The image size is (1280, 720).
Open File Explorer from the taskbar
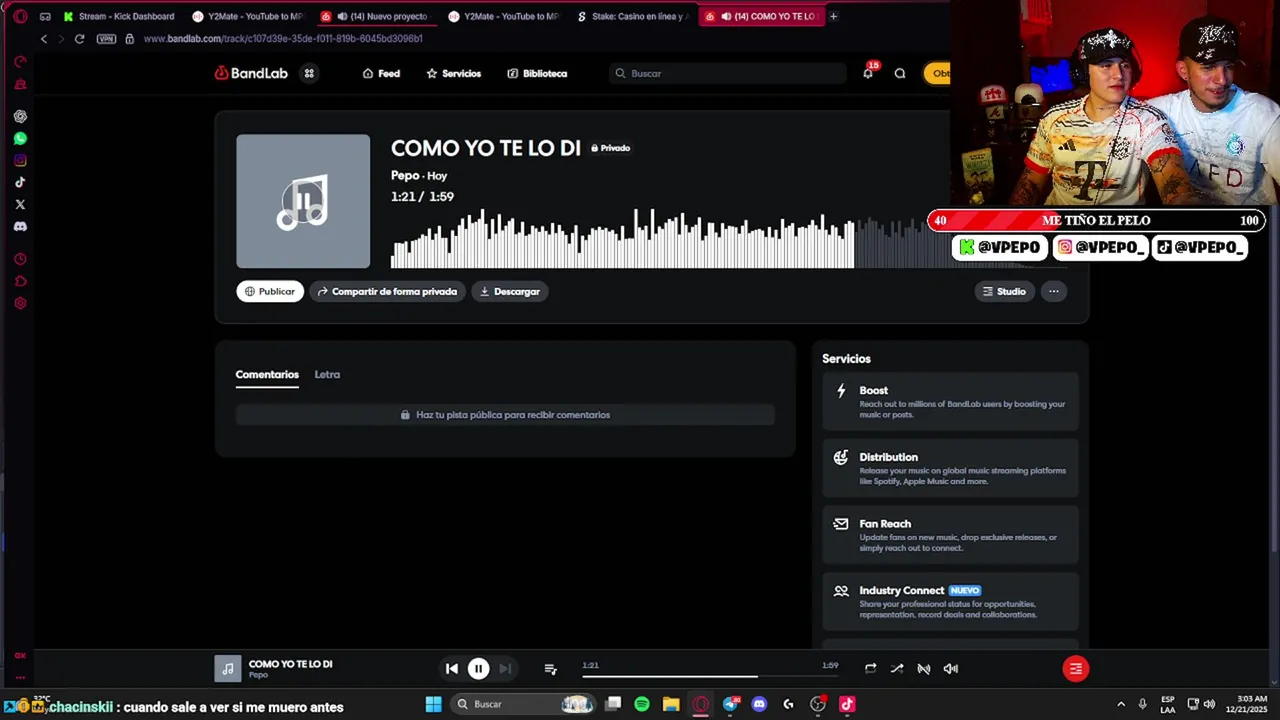(x=671, y=704)
